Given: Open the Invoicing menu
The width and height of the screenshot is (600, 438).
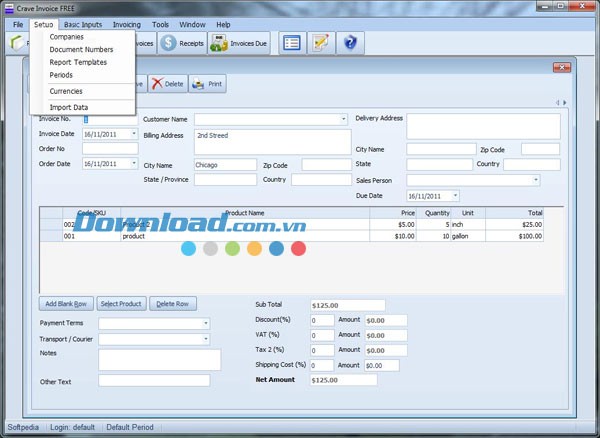Looking at the screenshot, I should 127,24.
